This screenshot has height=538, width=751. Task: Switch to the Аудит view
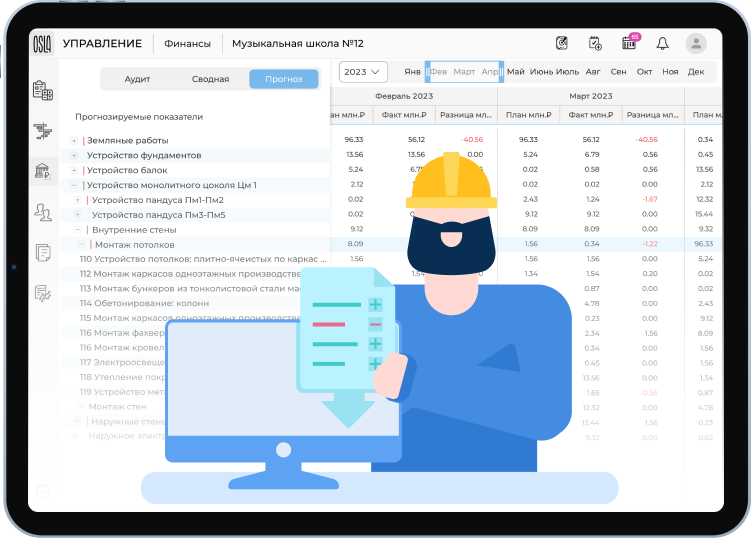(x=137, y=79)
